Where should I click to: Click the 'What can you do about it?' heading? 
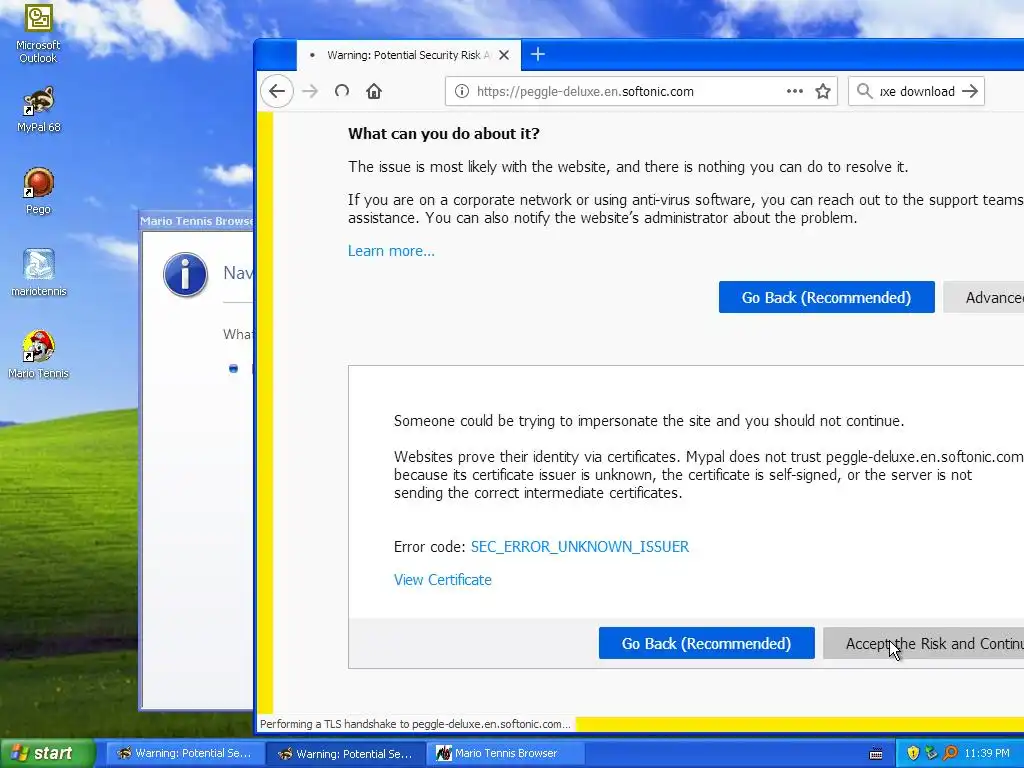pos(443,133)
